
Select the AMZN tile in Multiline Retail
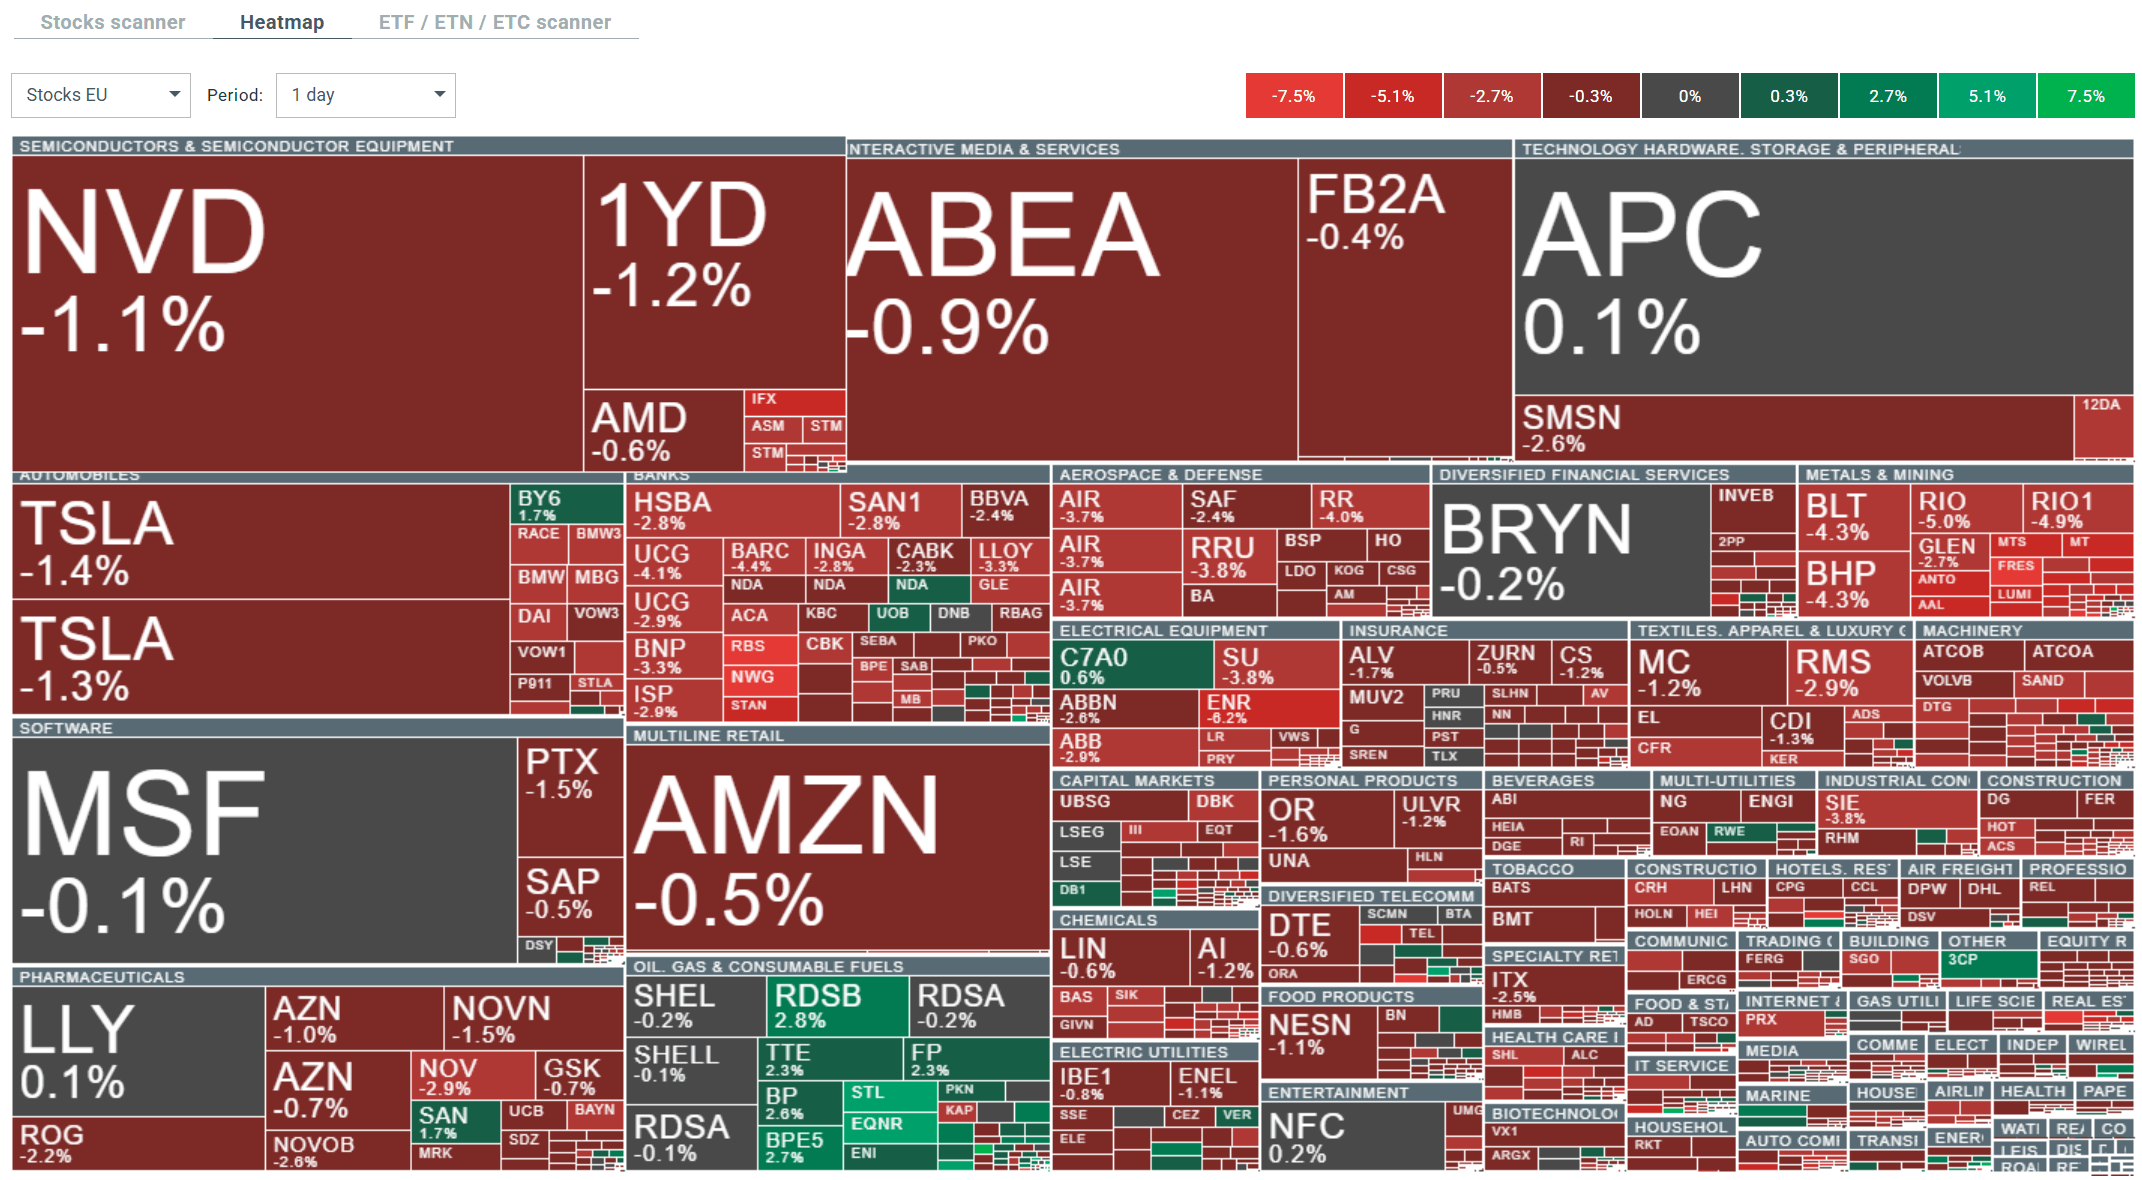pyautogui.click(x=837, y=850)
